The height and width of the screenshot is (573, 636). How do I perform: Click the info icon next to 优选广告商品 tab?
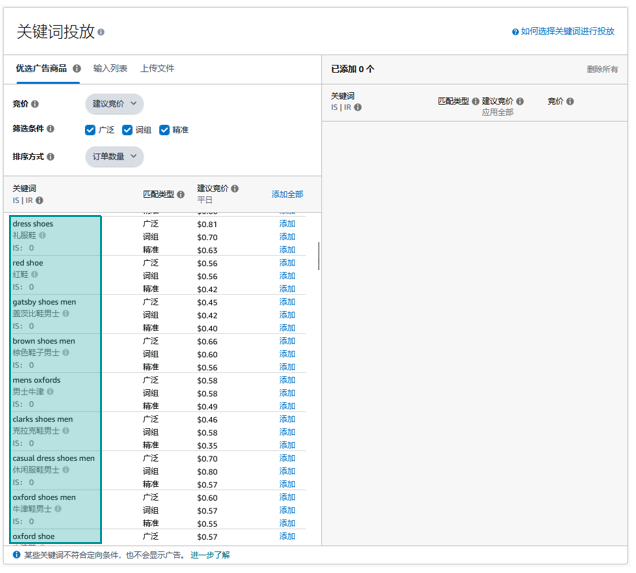[x=77, y=69]
